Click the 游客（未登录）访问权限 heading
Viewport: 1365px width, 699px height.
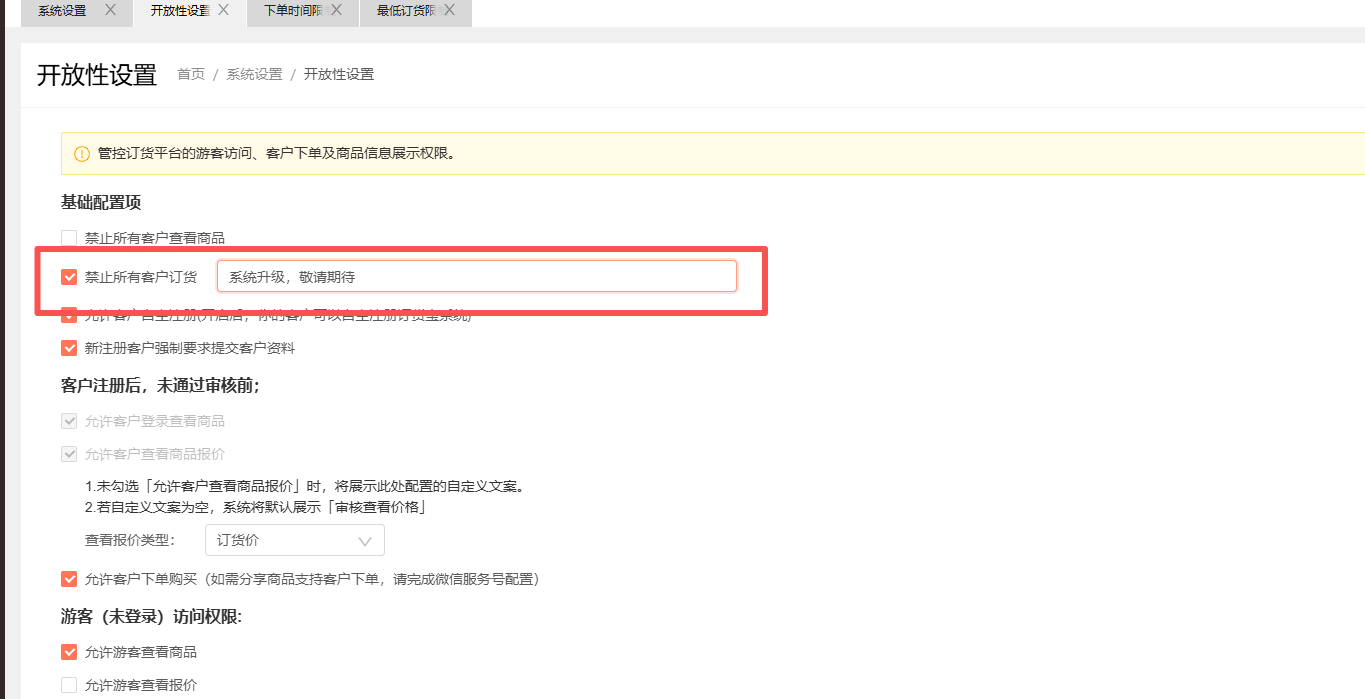click(151, 616)
